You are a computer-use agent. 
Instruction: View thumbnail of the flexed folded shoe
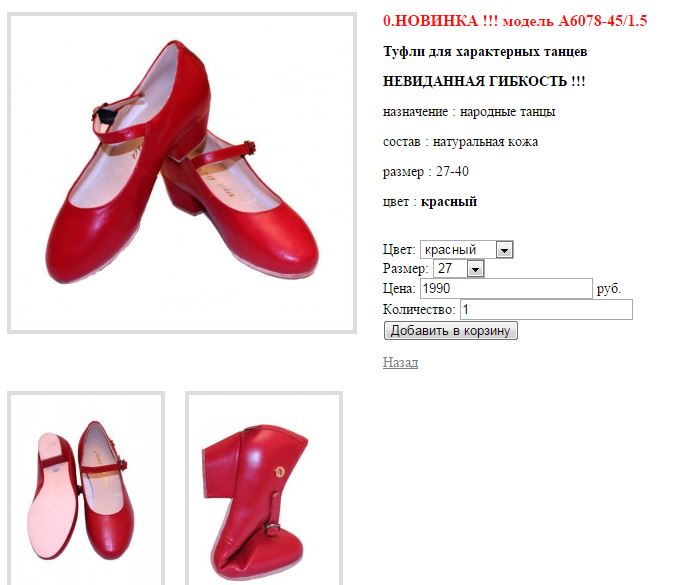(x=264, y=488)
